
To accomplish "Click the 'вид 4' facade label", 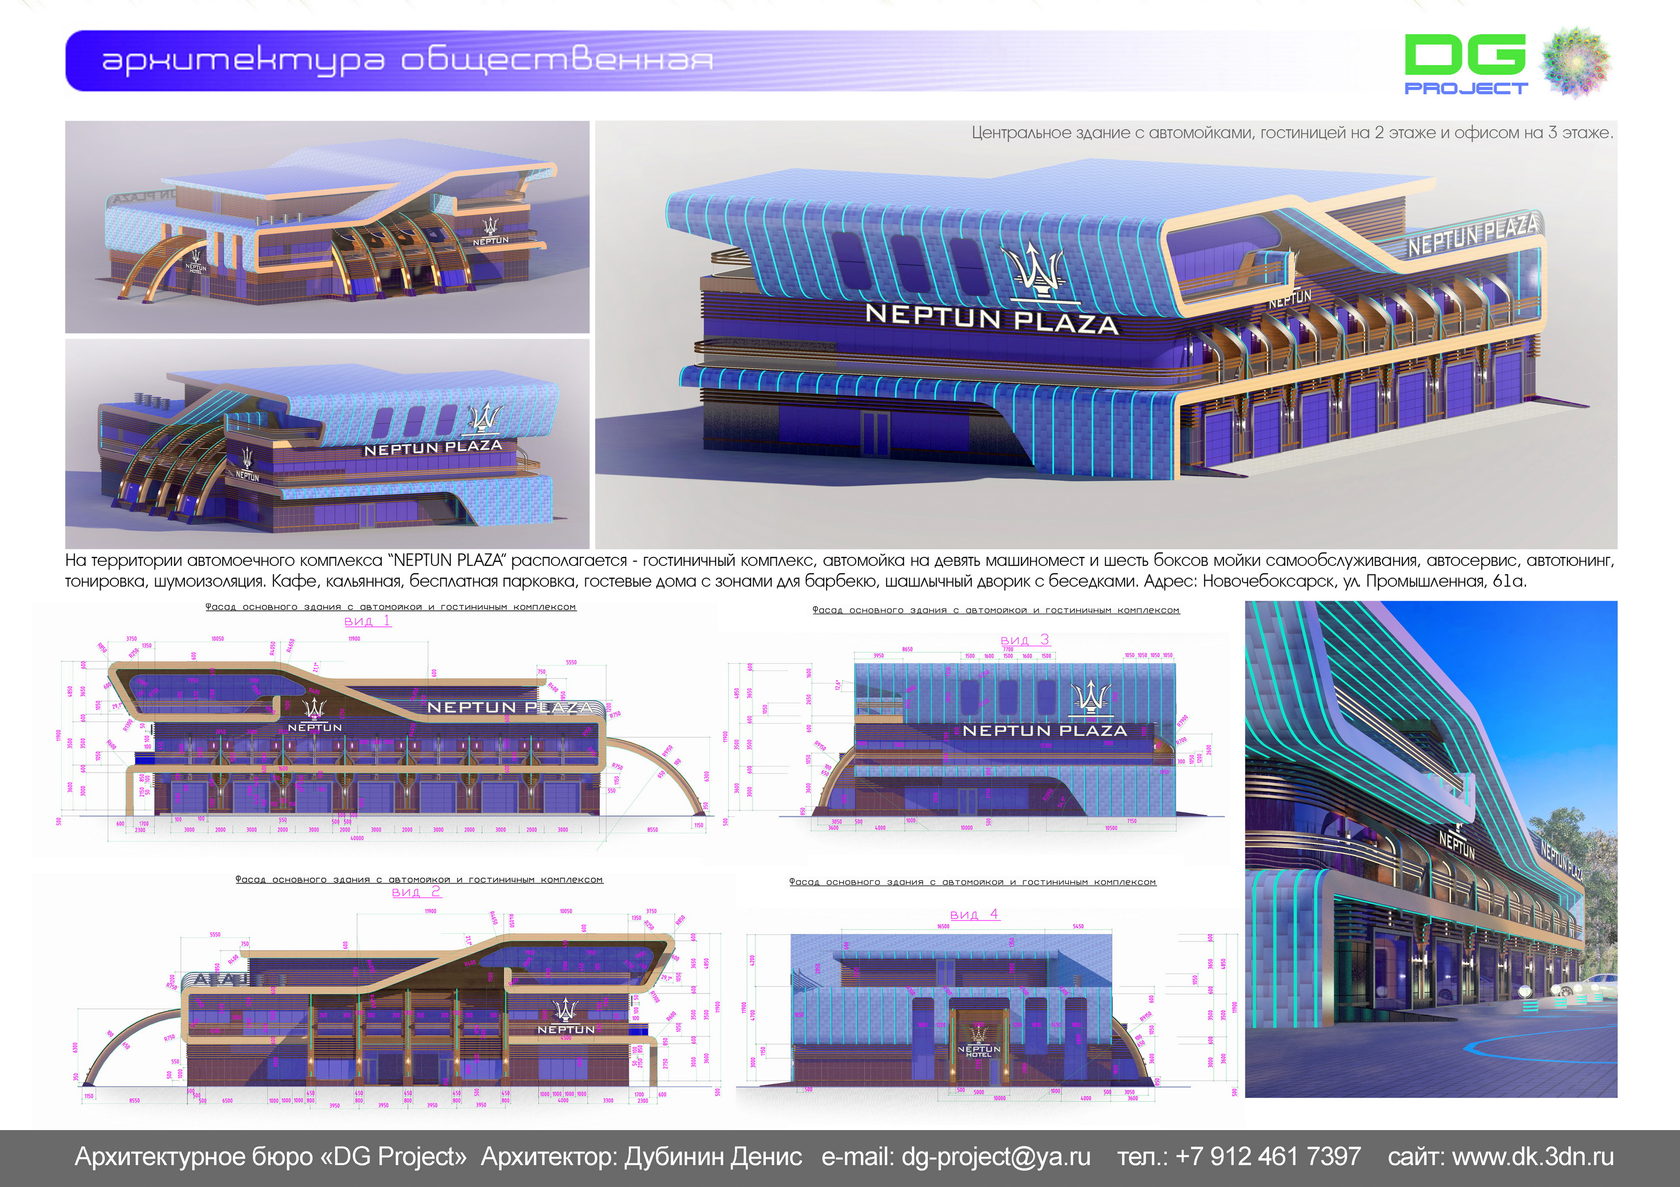I will 974,914.
